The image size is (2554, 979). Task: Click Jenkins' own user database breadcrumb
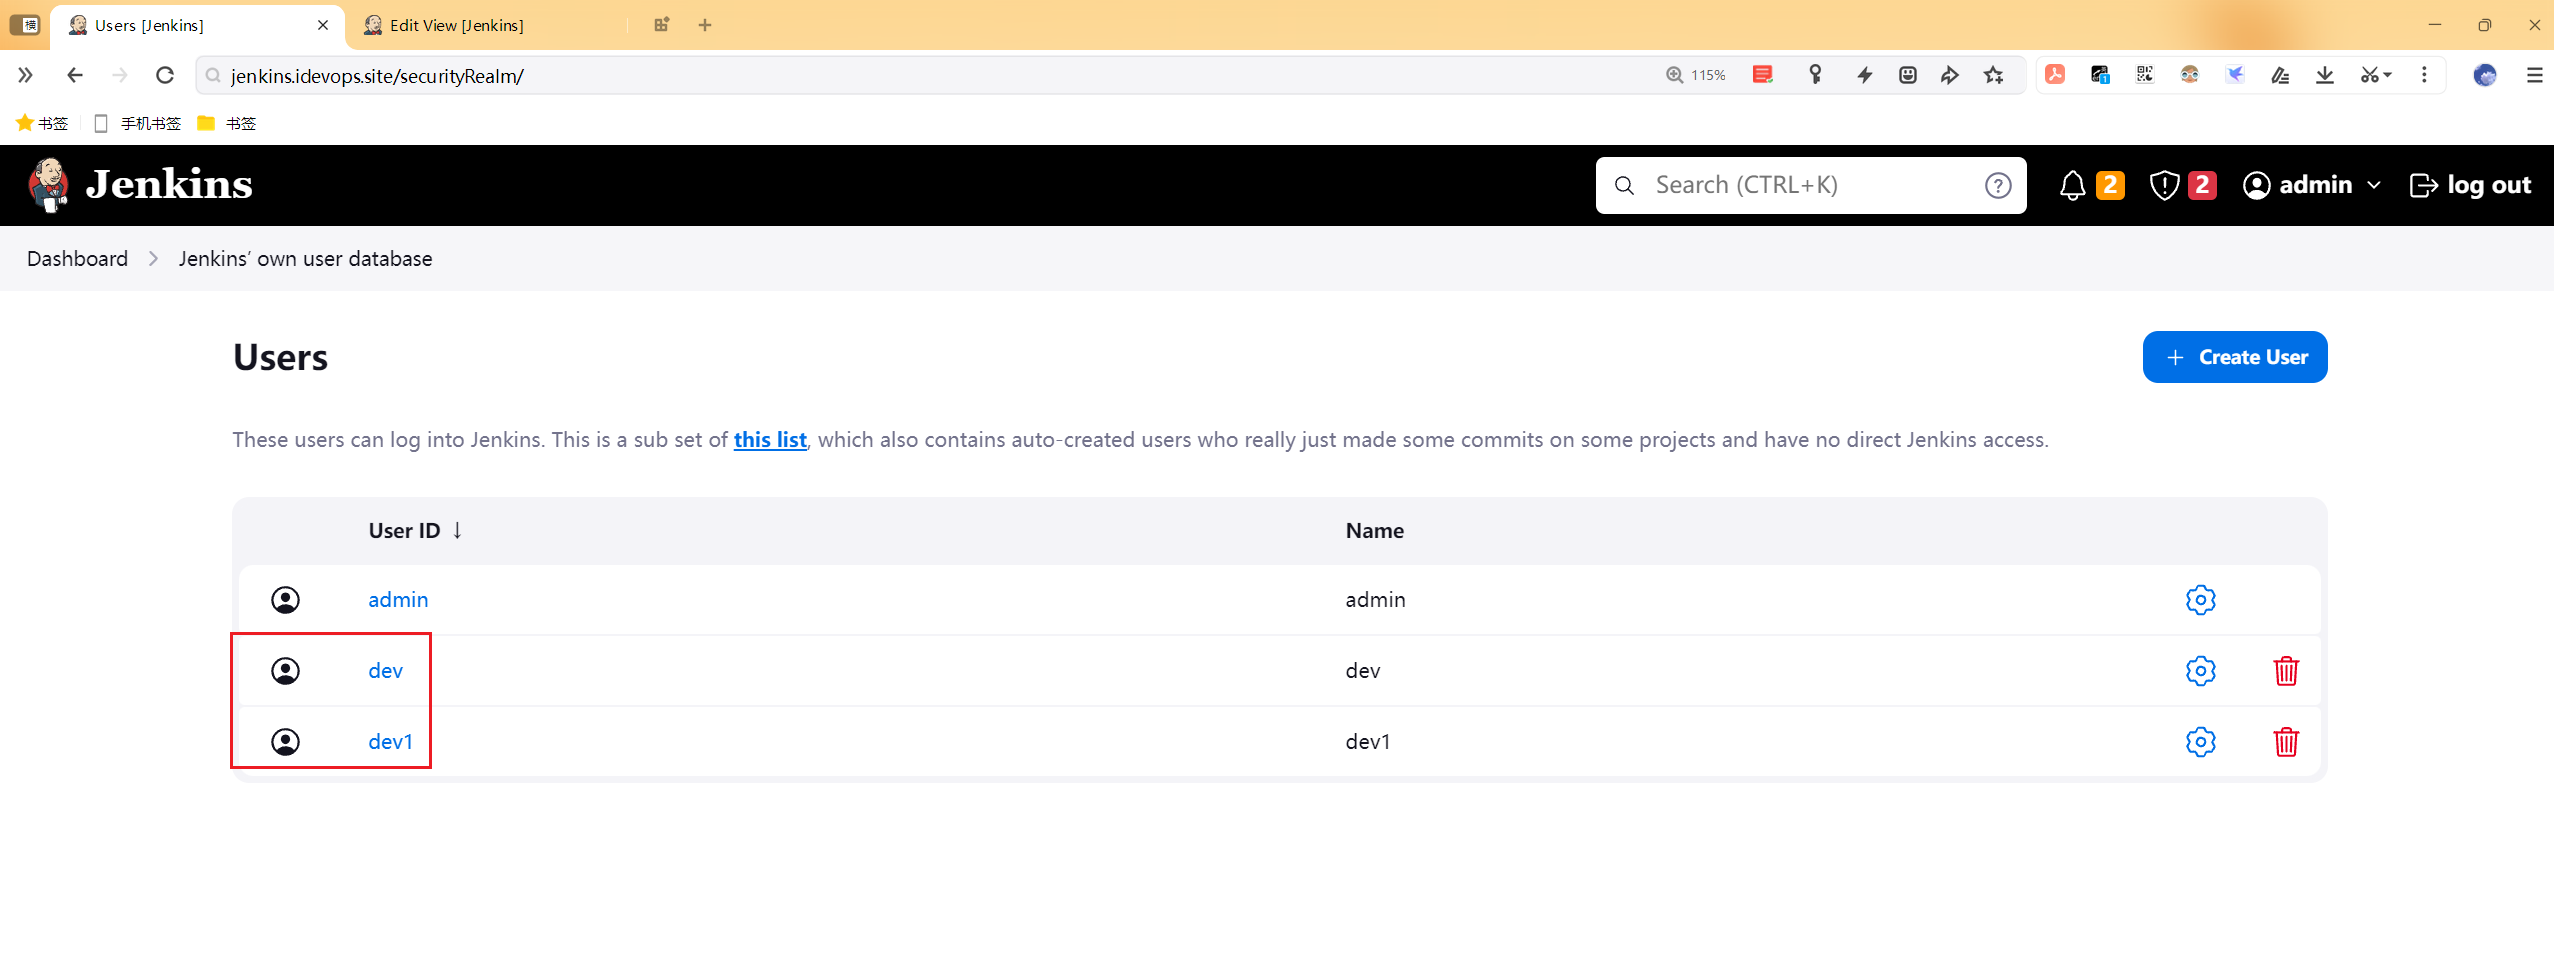pos(306,259)
